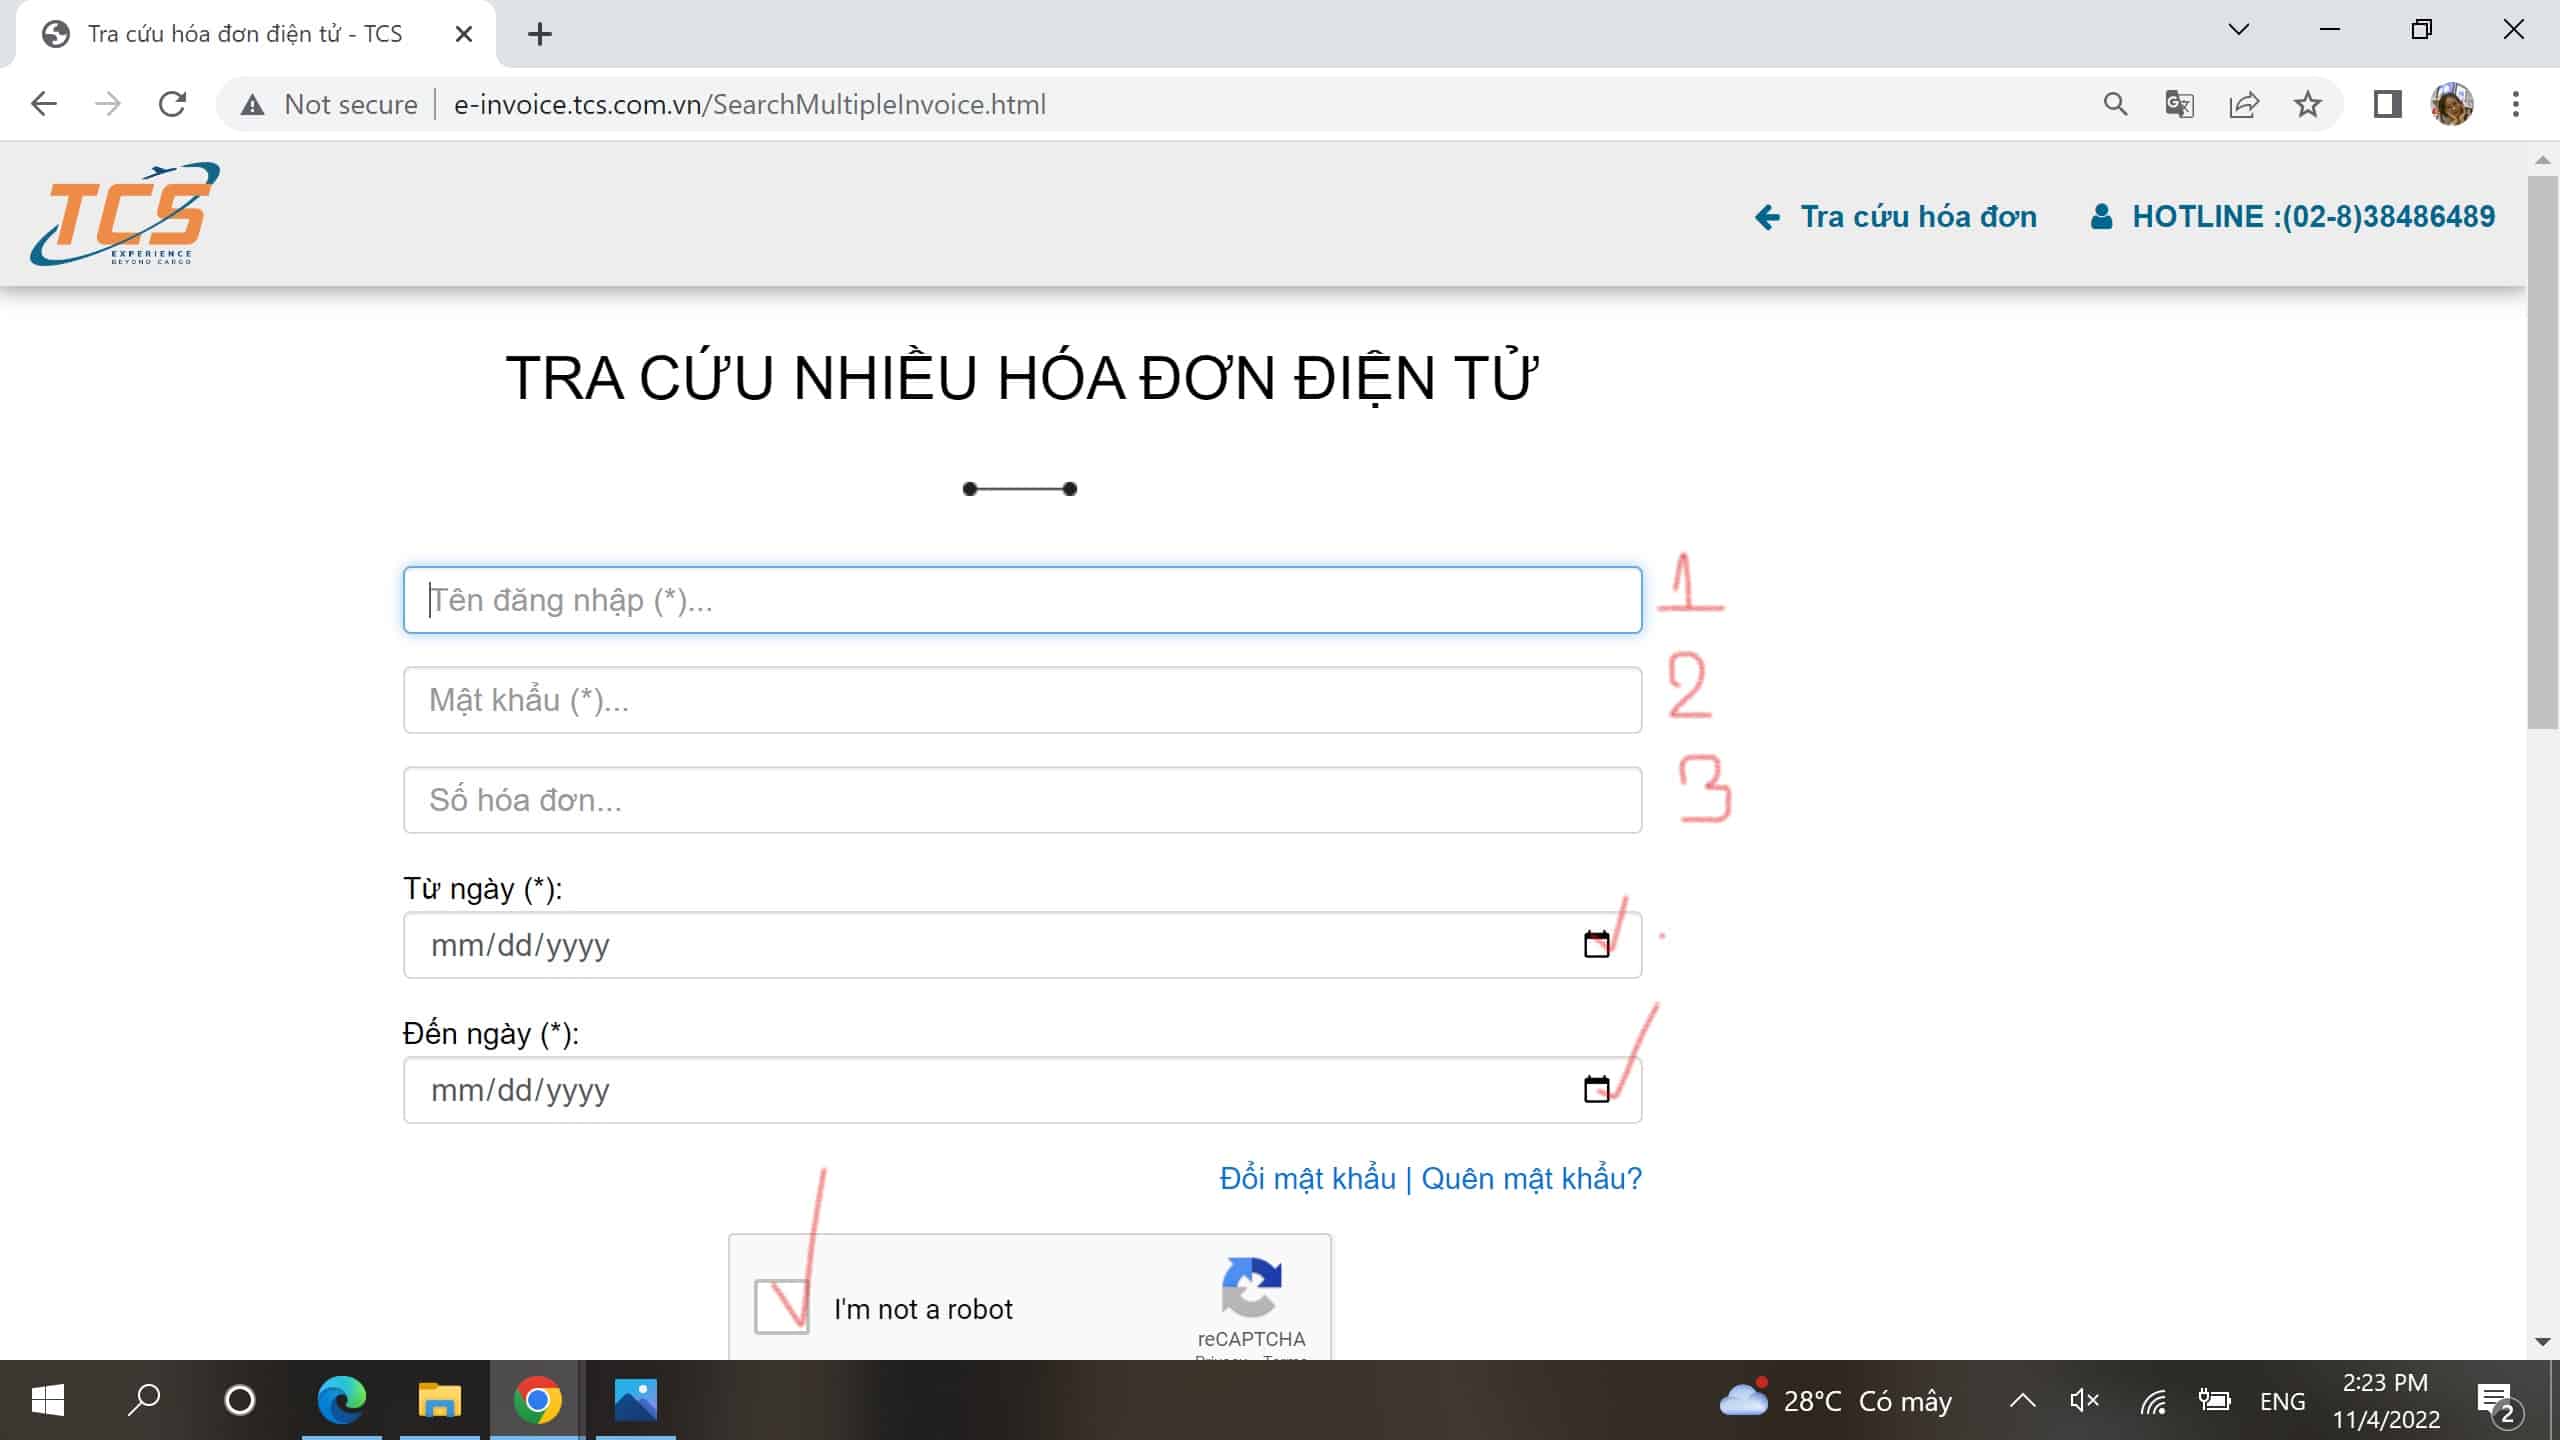Image resolution: width=2560 pixels, height=1440 pixels.
Task: Focus the Tên đăng nhập field
Action: coord(1022,600)
